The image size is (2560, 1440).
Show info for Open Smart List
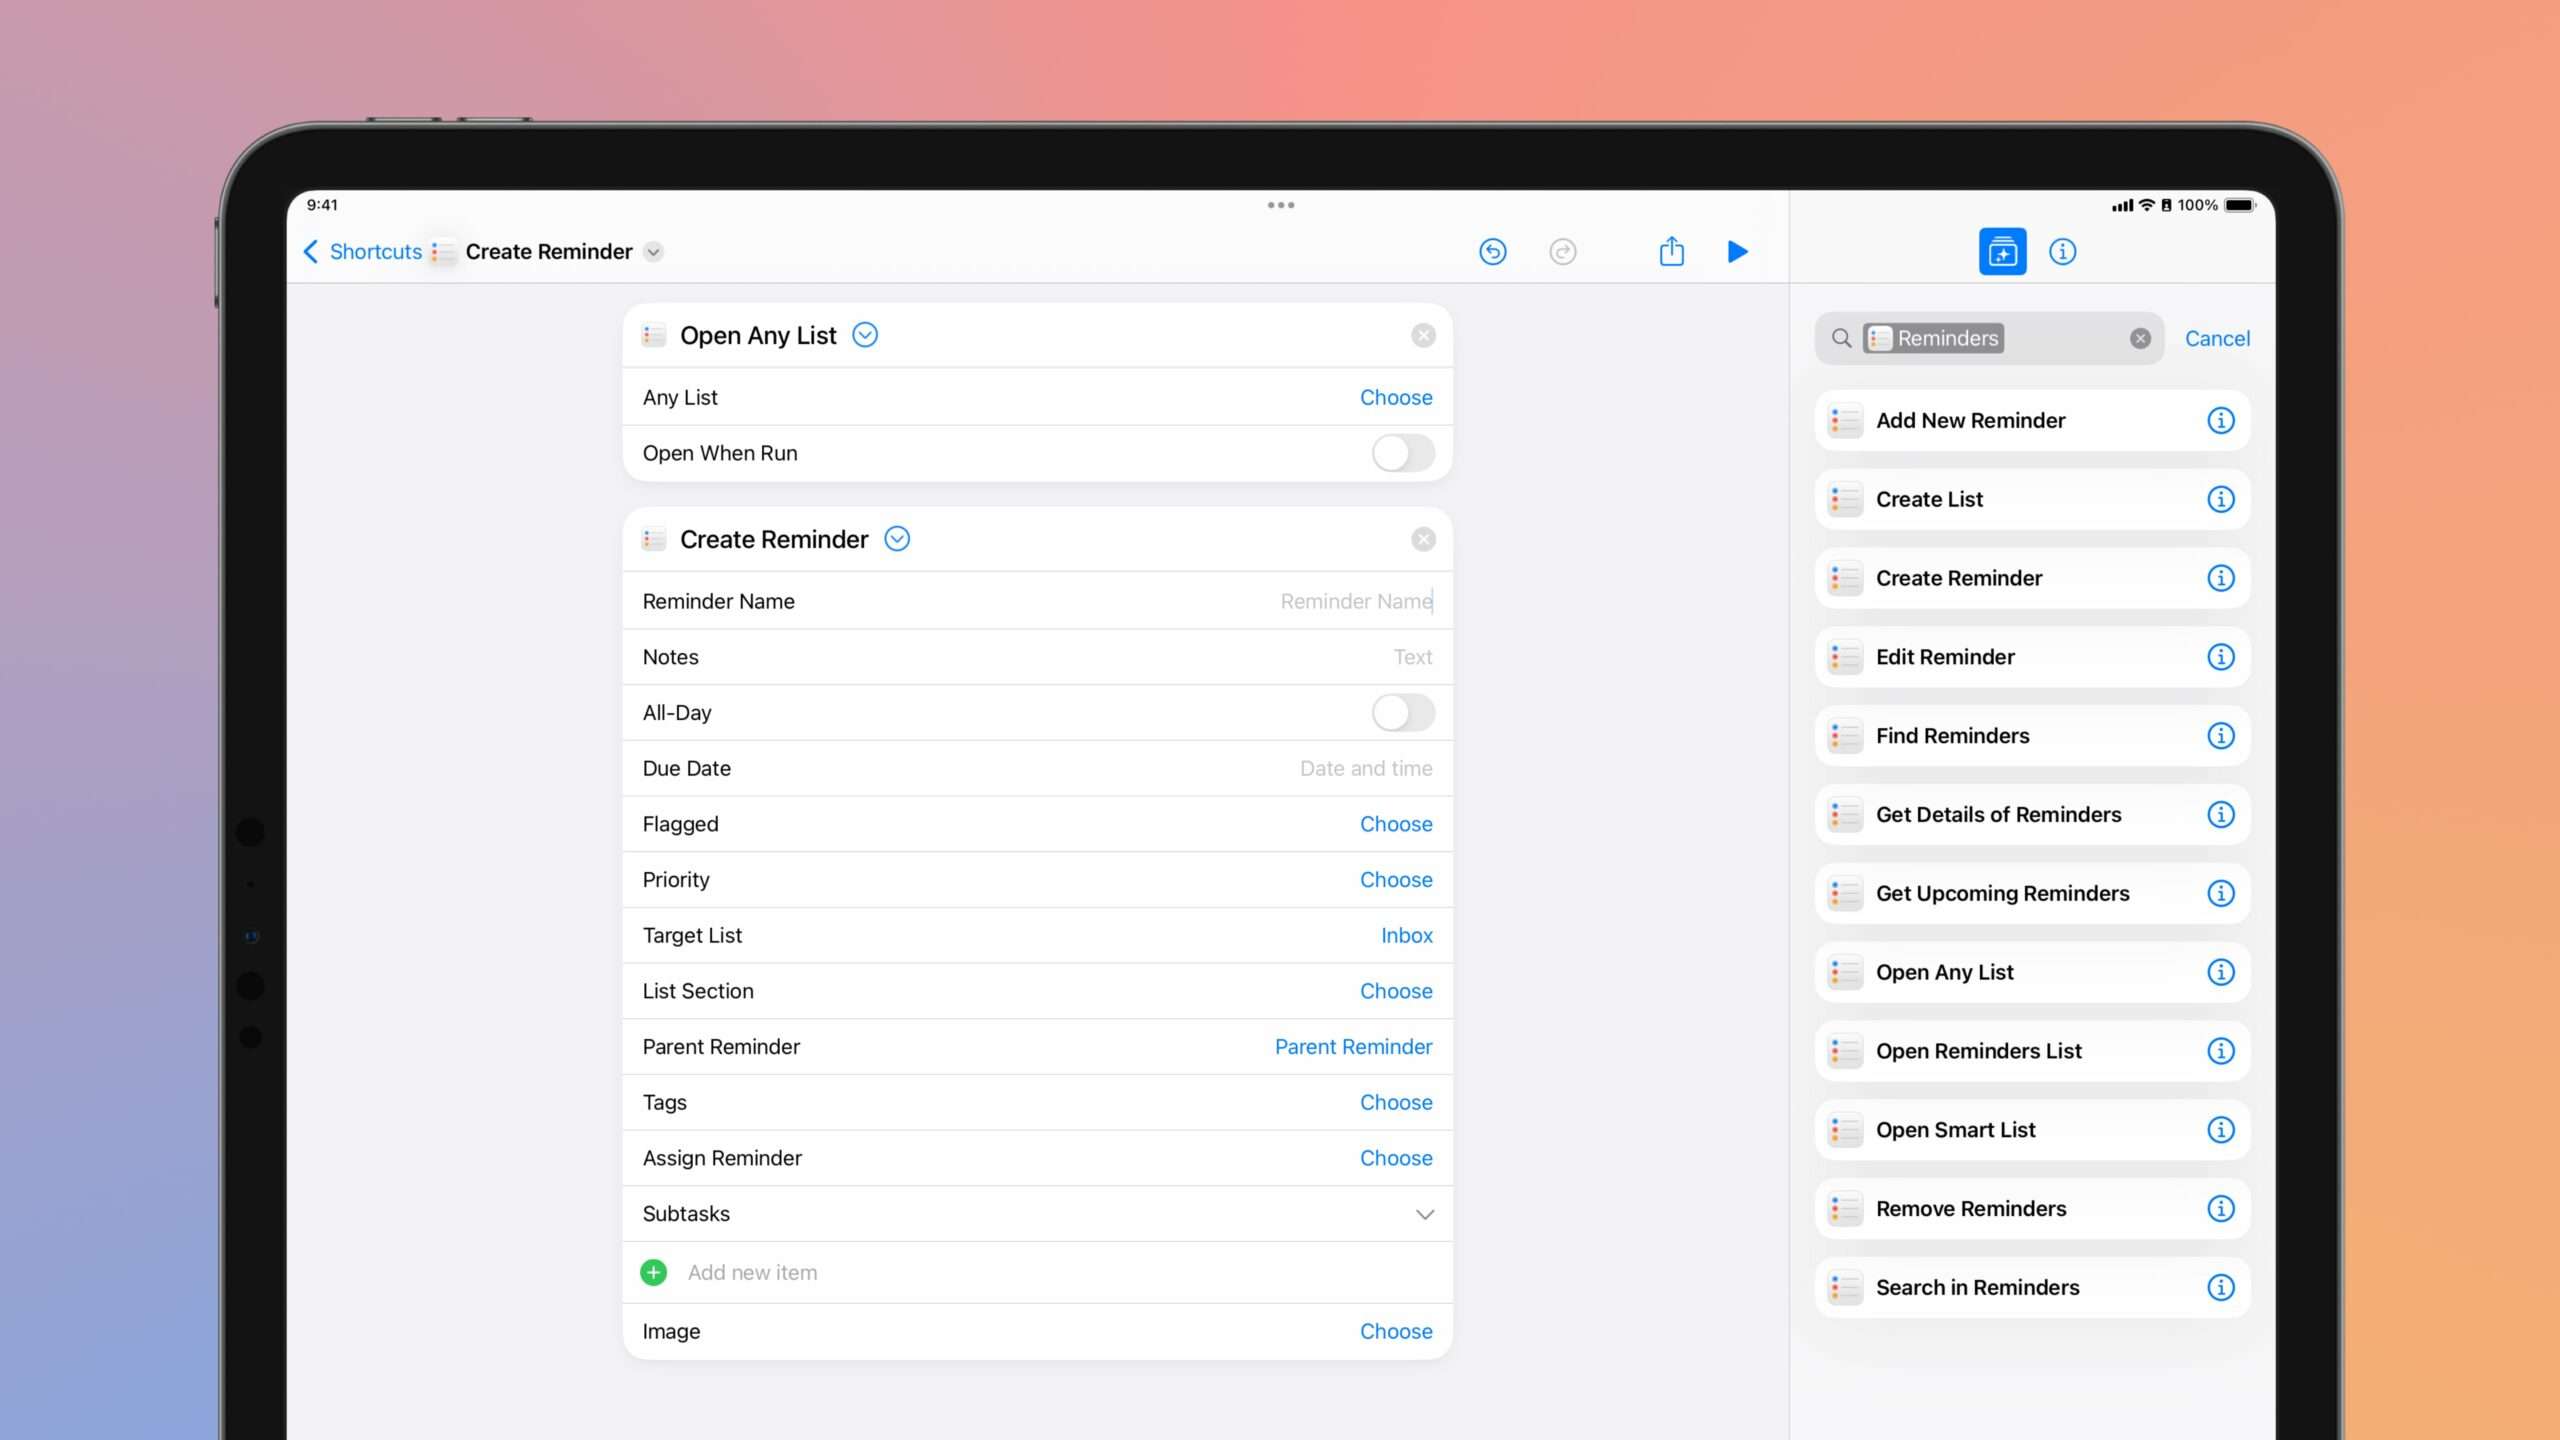[2220, 1130]
